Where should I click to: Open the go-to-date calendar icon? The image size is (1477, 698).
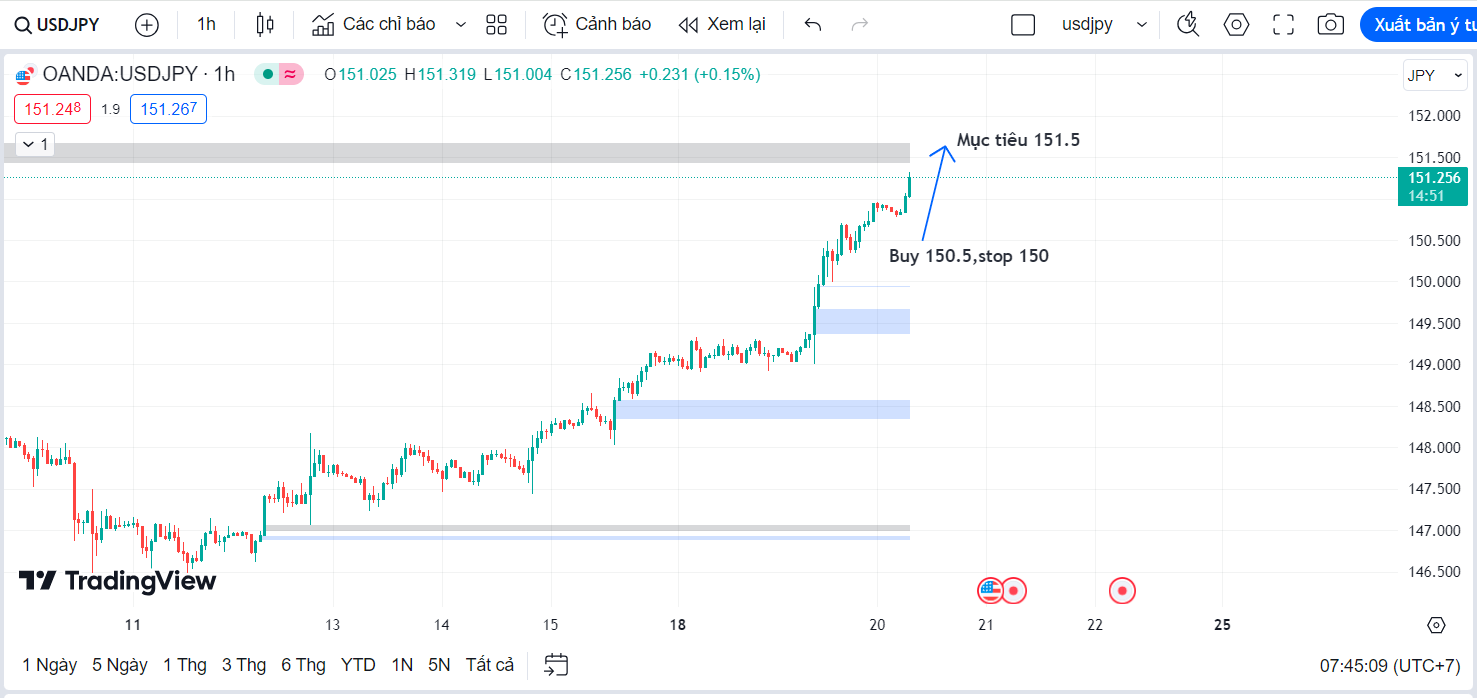(556, 665)
